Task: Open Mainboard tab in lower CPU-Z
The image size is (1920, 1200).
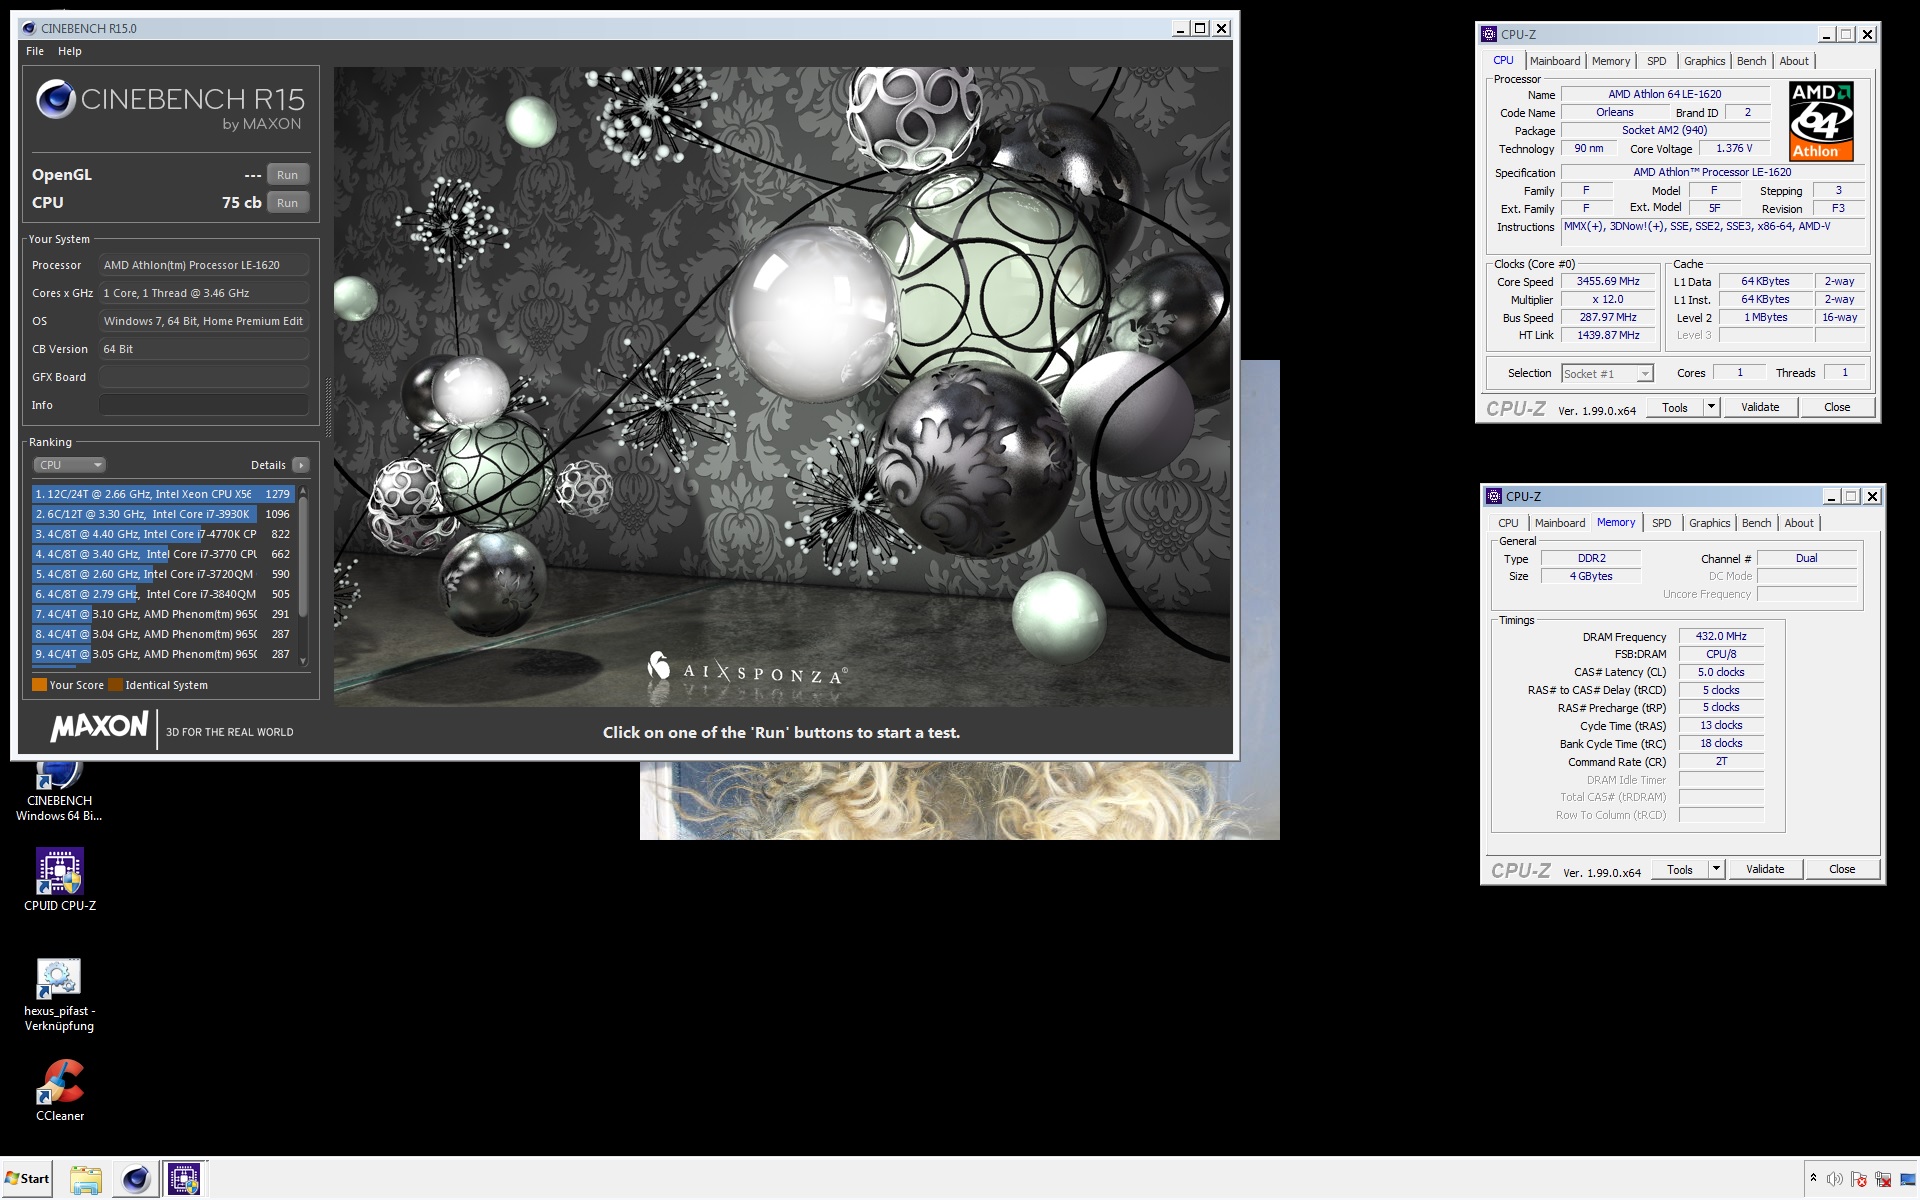Action: [1560, 523]
